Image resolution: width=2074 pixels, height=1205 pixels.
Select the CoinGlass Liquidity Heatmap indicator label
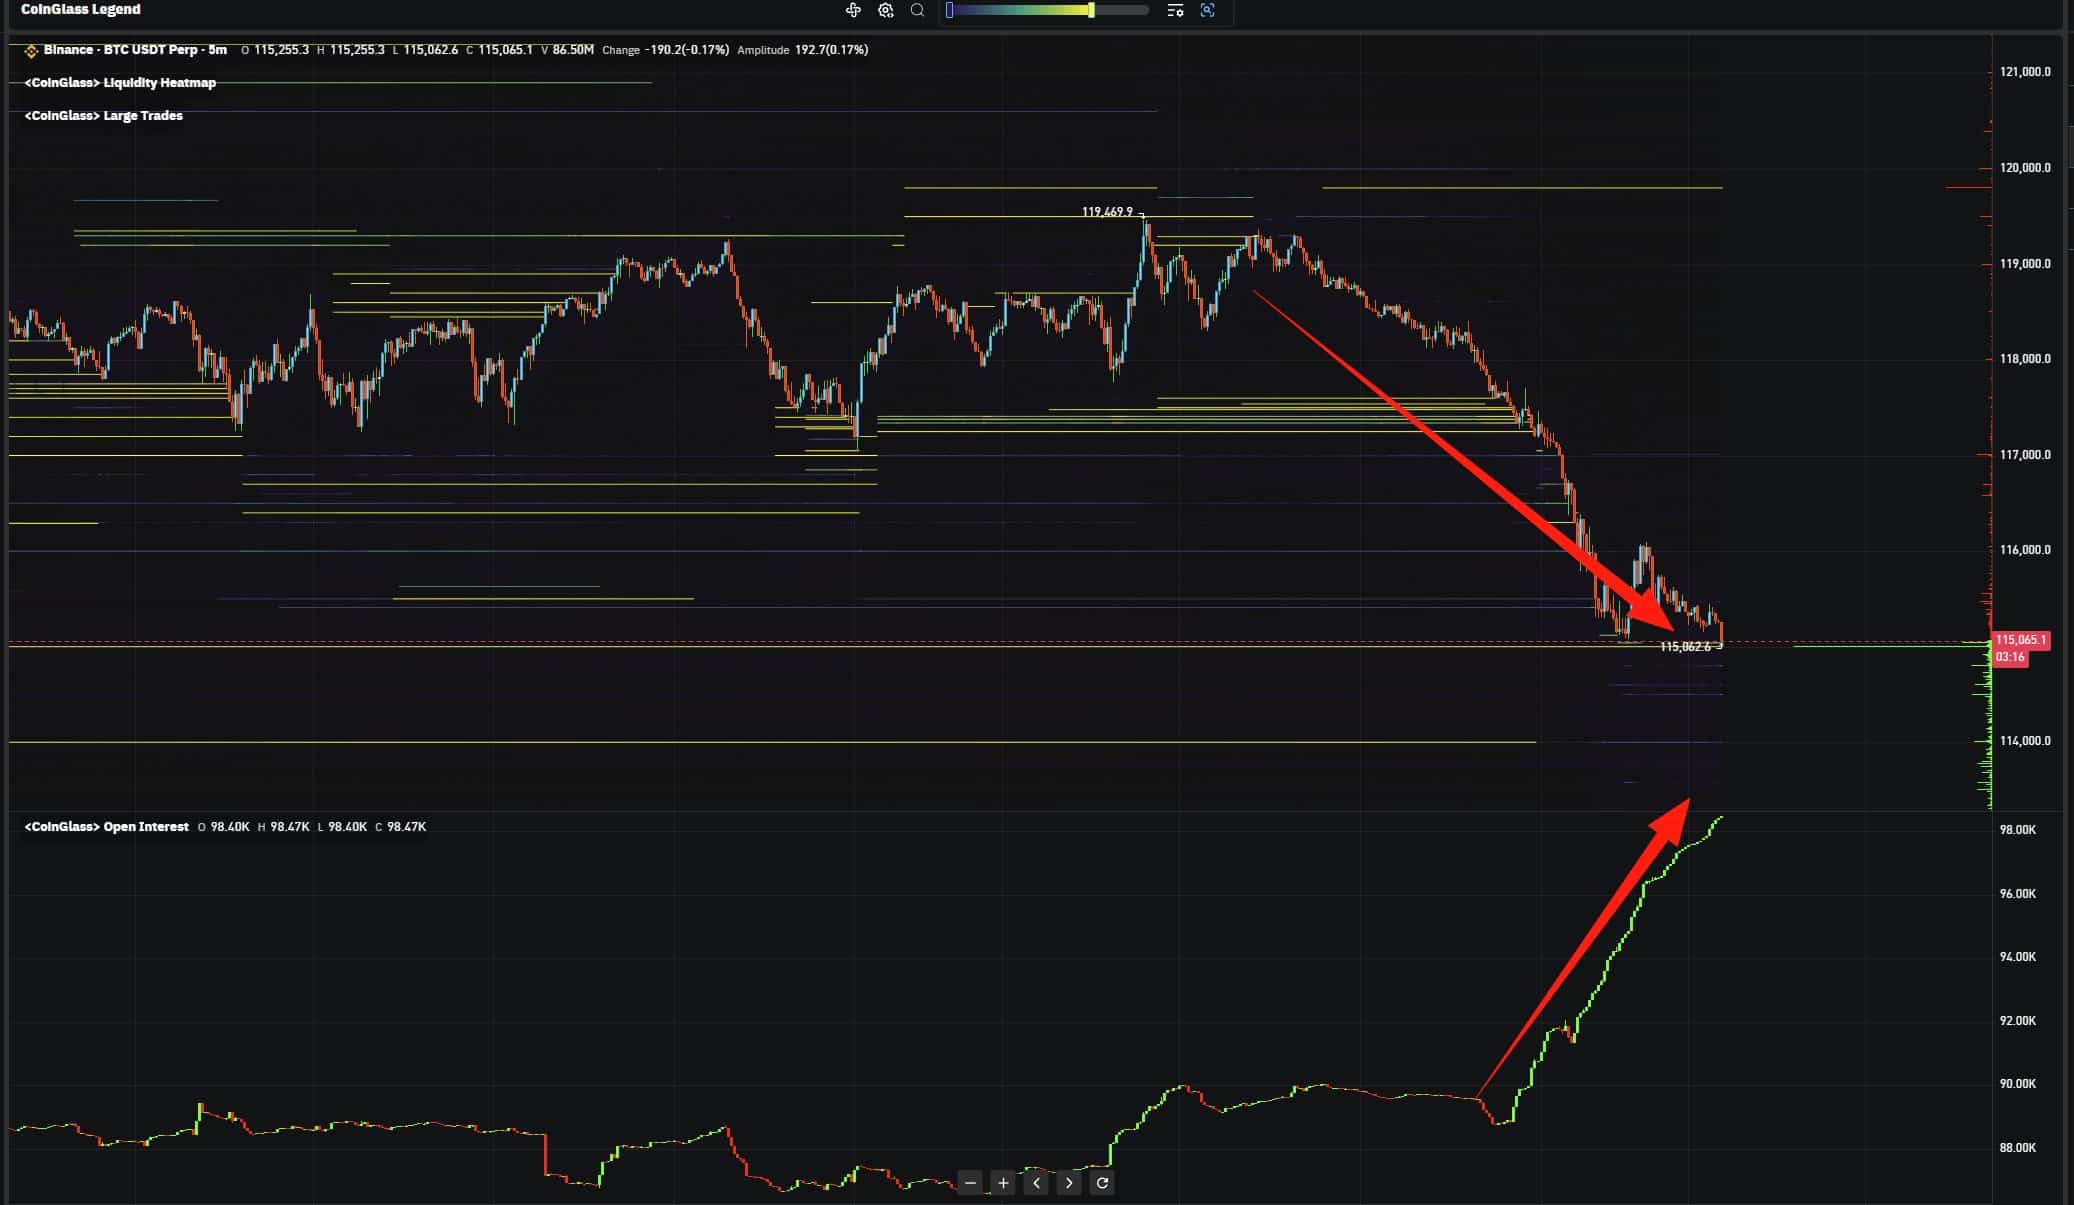(x=120, y=83)
